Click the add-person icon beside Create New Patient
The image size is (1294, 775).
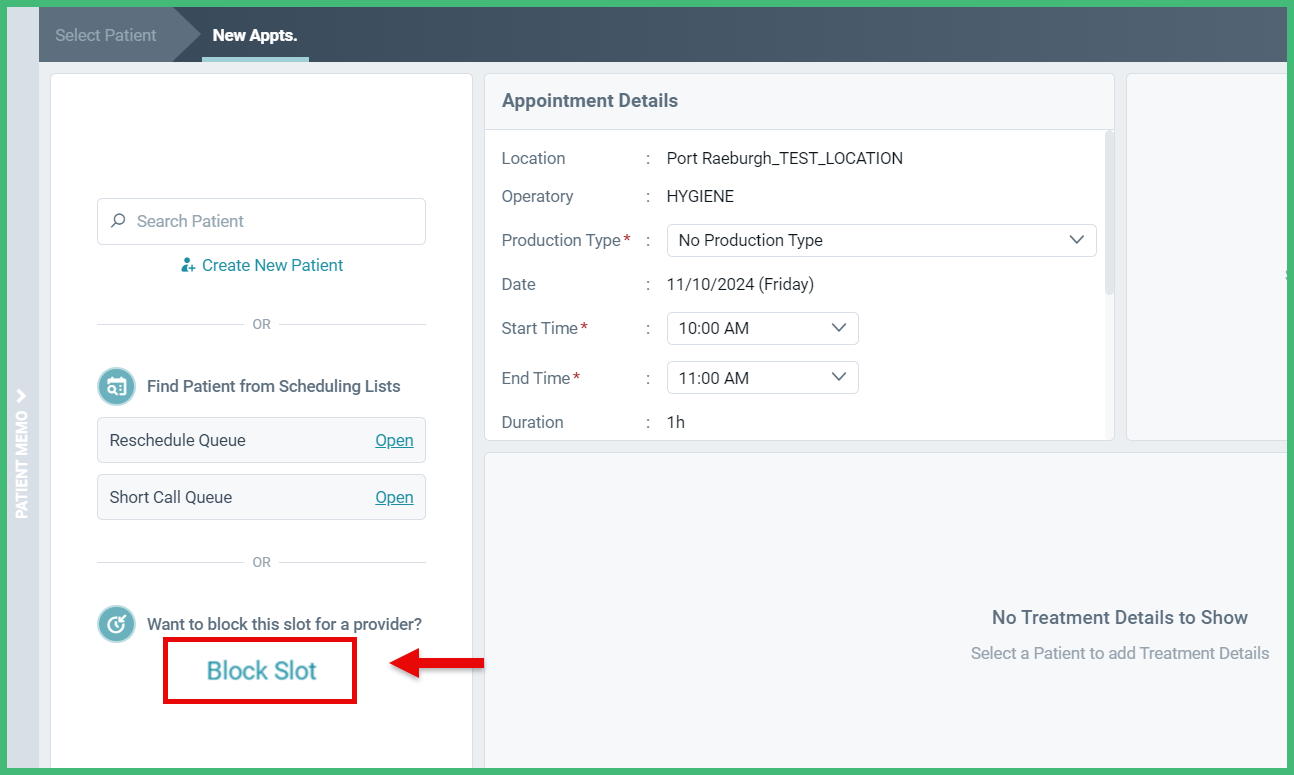(189, 265)
